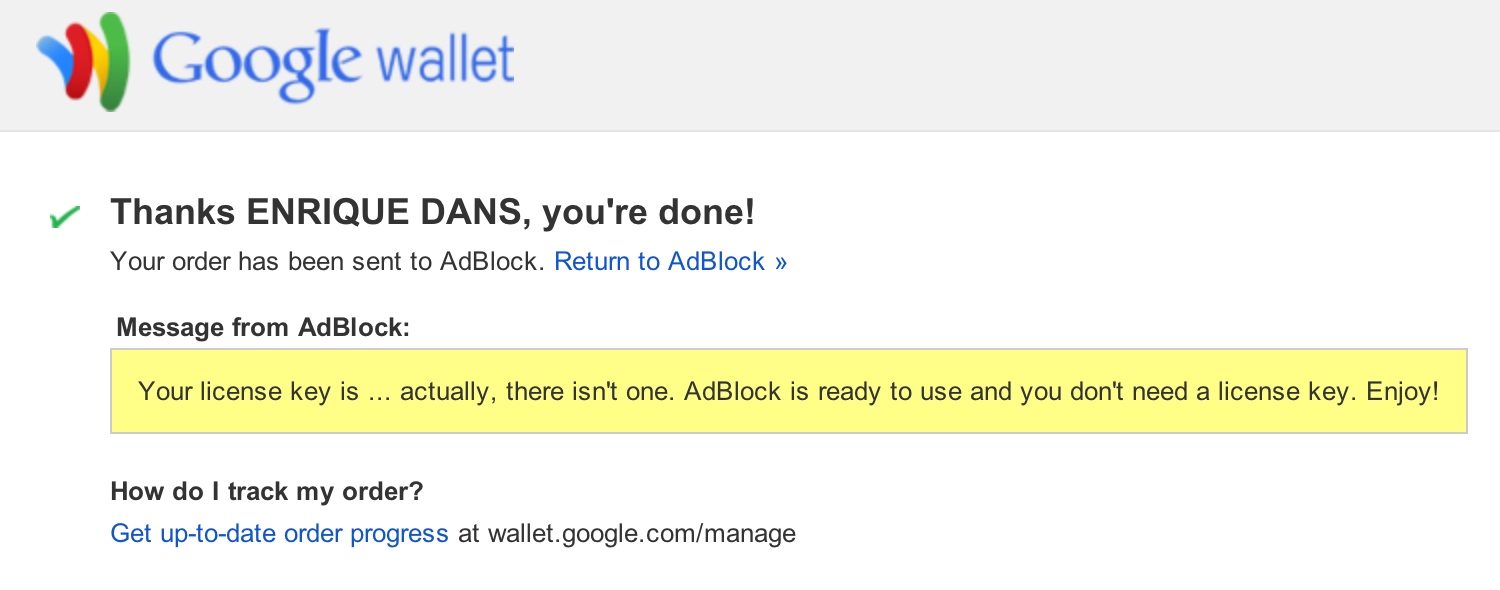Viewport: 1500px width, 590px height.
Task: Click the "How do I track my order?" heading
Action: tap(267, 491)
